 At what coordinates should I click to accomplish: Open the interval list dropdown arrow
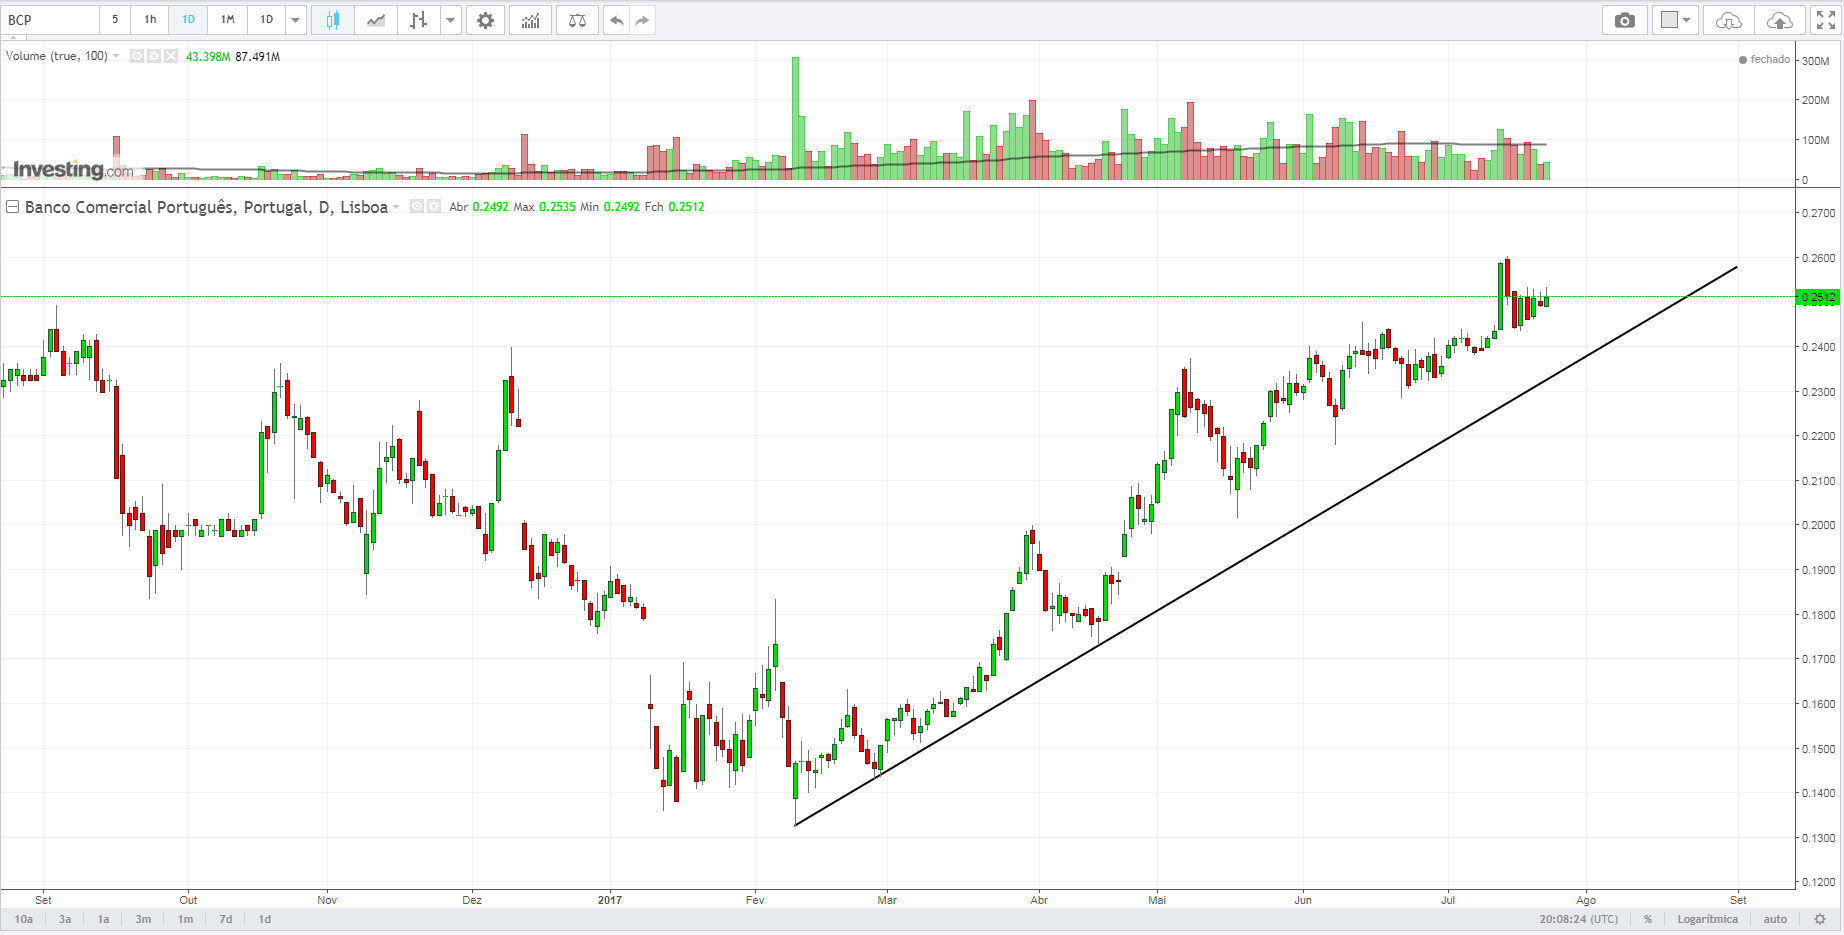pyautogui.click(x=295, y=20)
